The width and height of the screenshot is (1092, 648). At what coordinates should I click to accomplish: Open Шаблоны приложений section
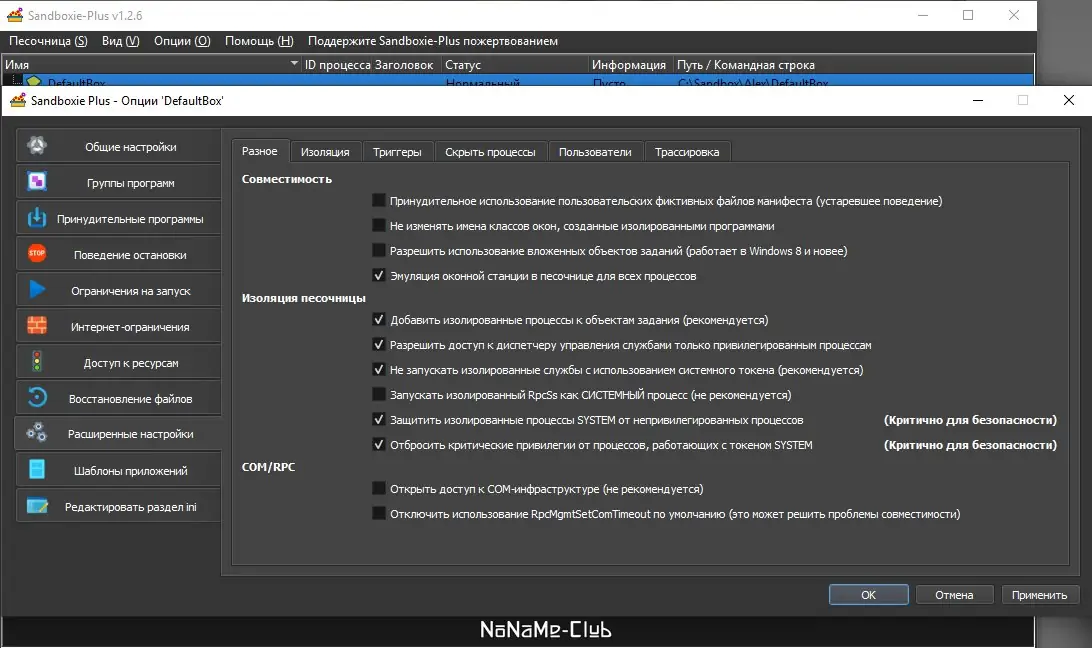118,470
